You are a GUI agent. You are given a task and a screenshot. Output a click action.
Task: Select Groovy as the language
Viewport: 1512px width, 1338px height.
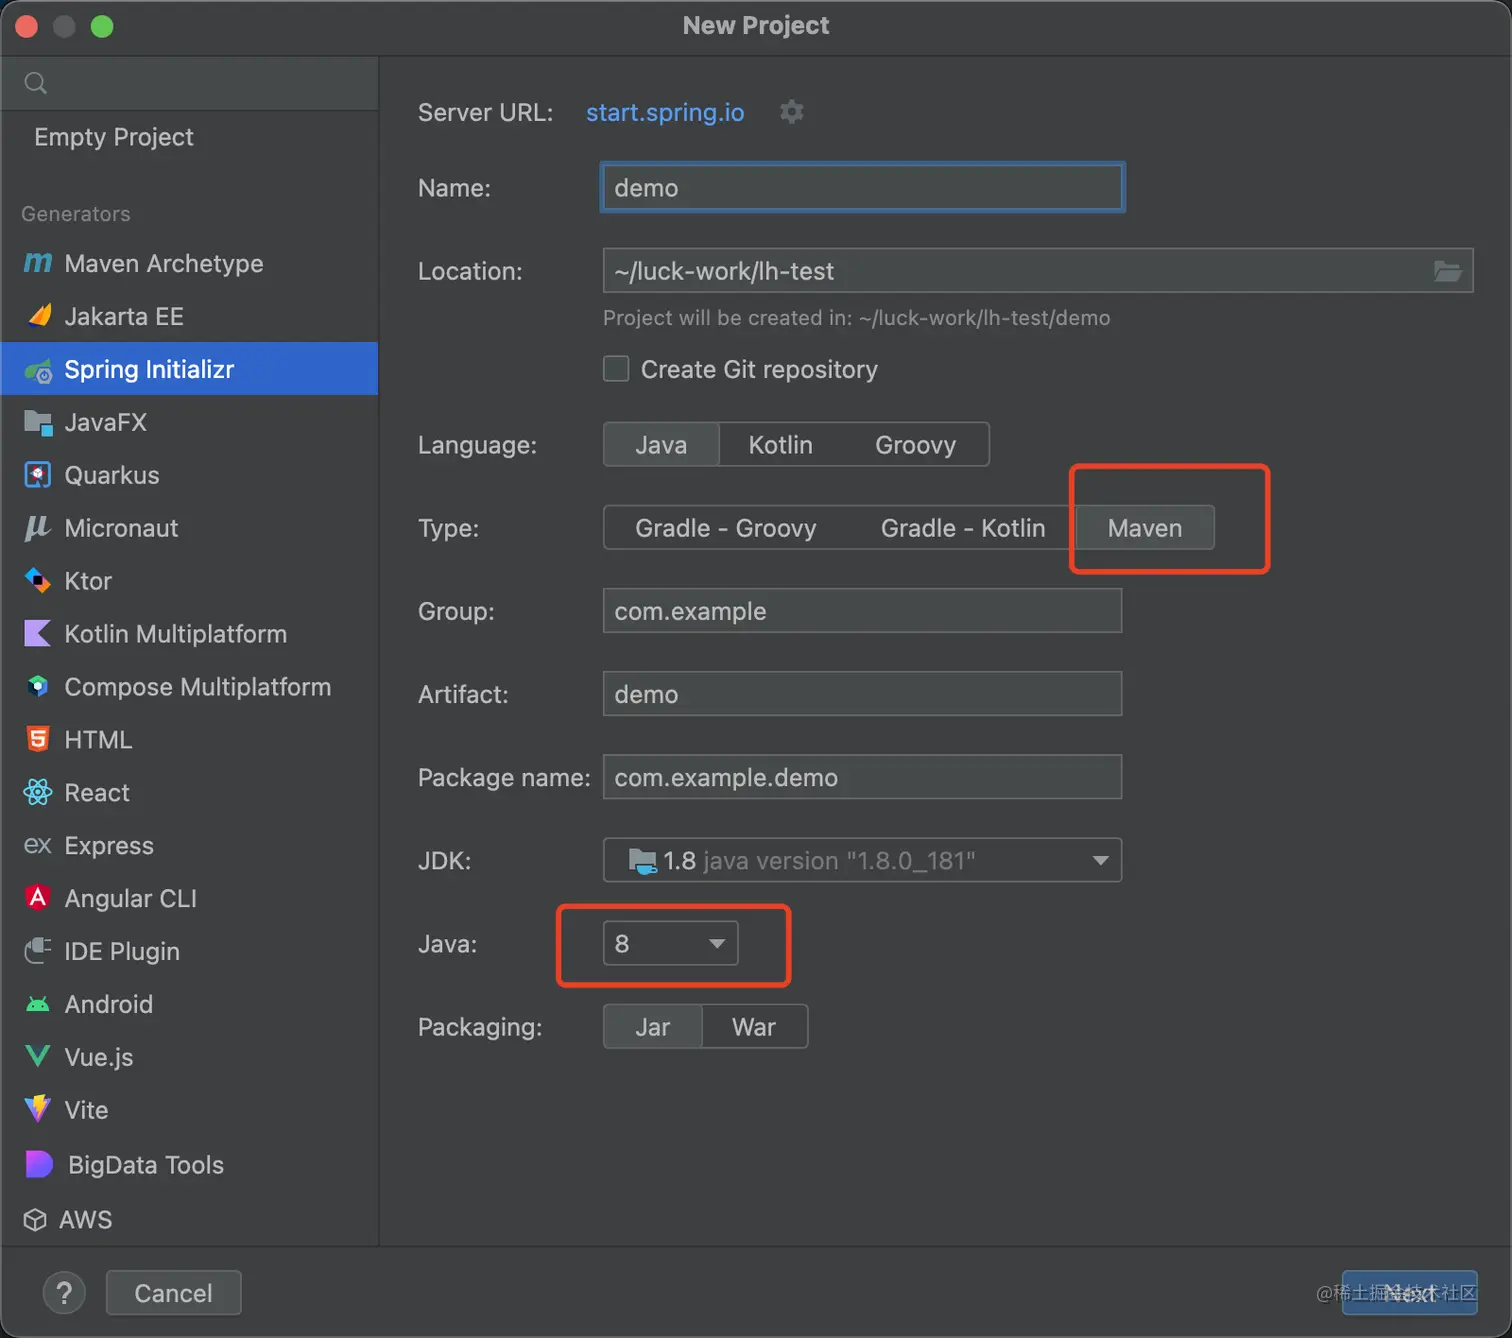[x=915, y=445]
